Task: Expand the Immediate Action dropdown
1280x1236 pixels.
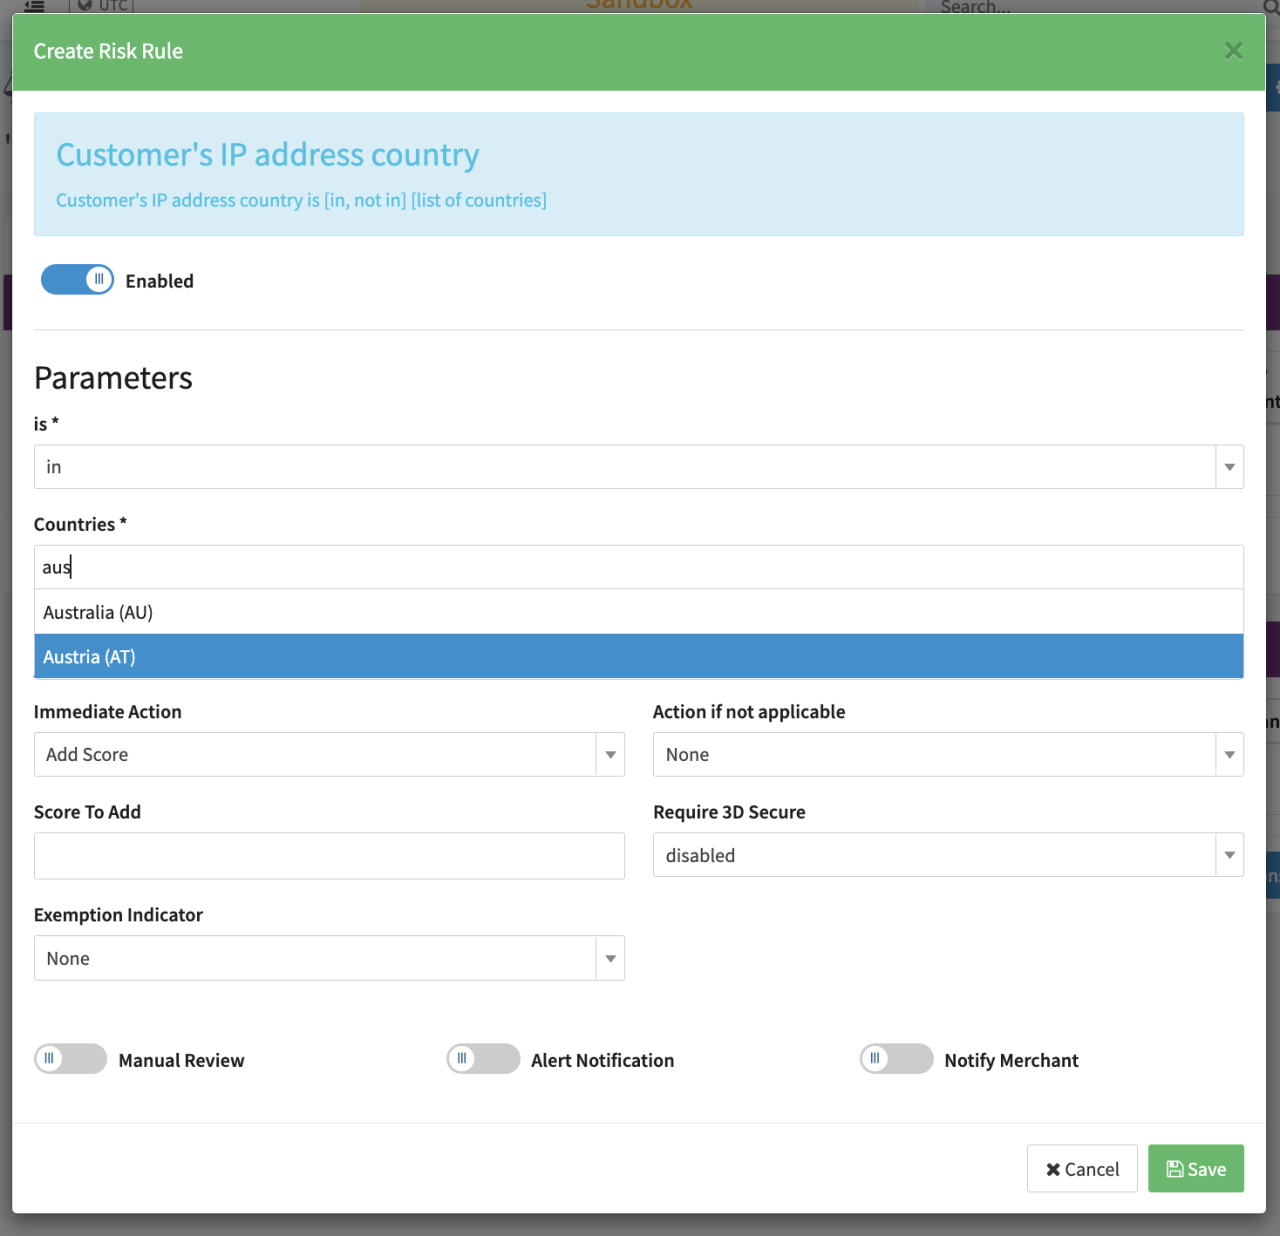Action: 315,755
